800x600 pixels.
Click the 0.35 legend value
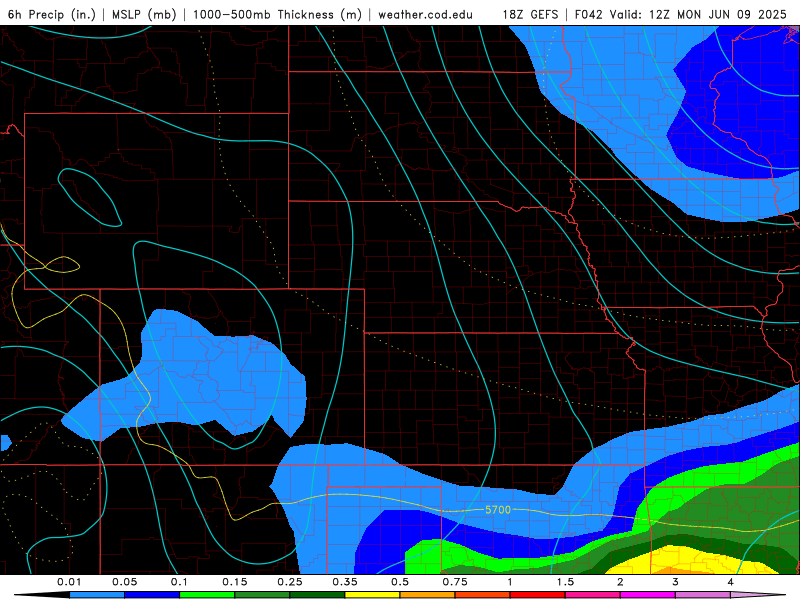tap(345, 582)
